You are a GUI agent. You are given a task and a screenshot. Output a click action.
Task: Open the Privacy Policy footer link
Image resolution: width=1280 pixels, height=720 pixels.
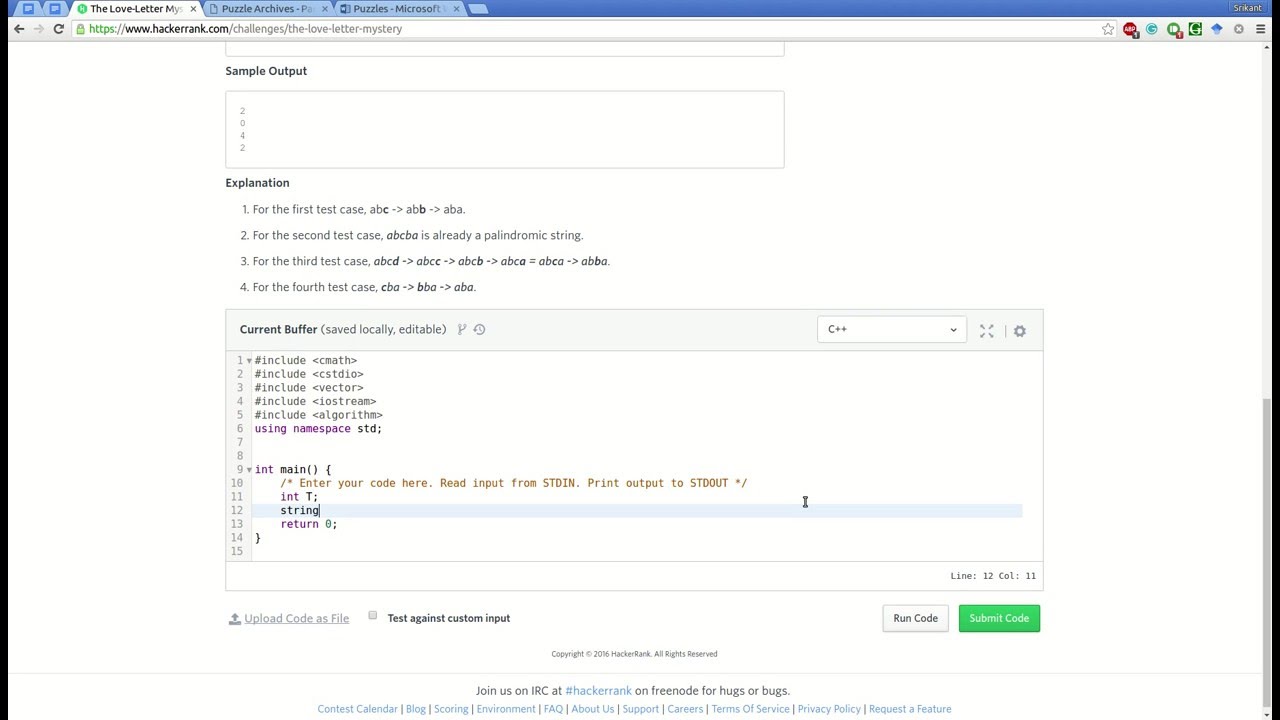[829, 709]
